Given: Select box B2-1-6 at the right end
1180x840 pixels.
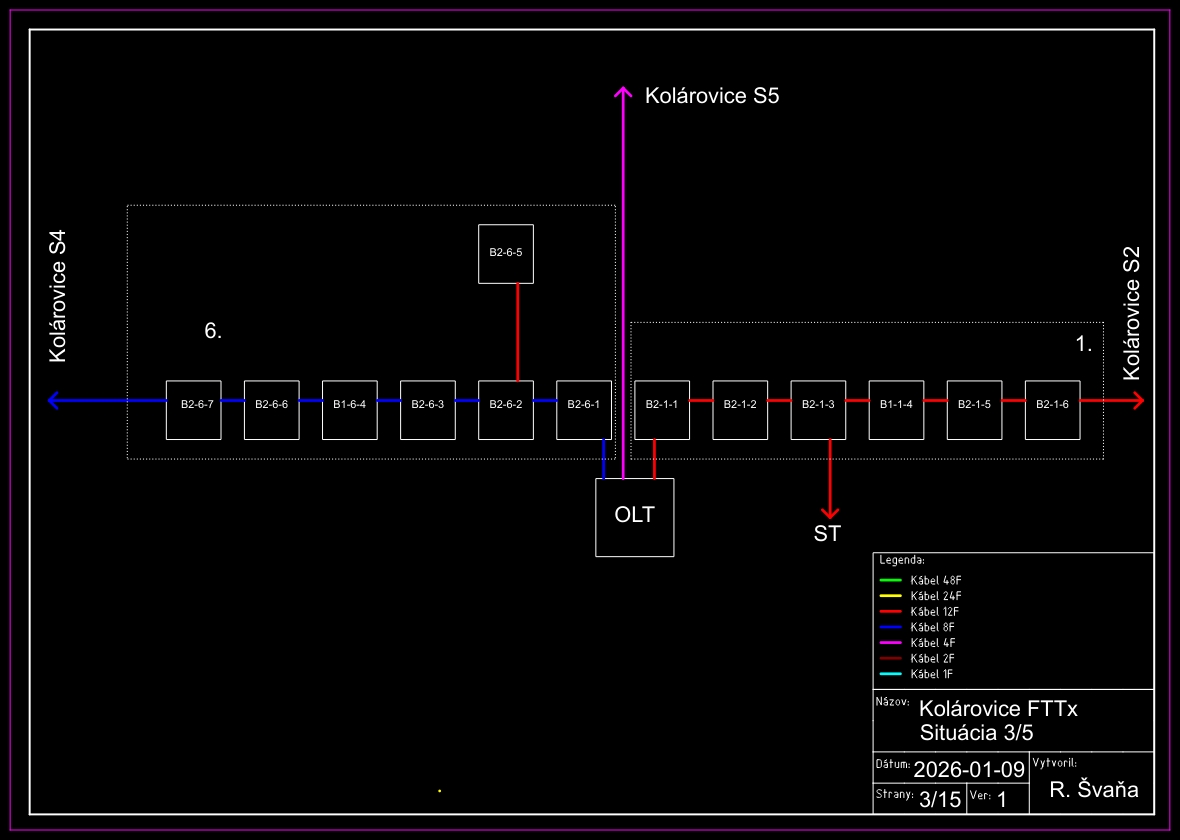Looking at the screenshot, I should pos(1052,410).
